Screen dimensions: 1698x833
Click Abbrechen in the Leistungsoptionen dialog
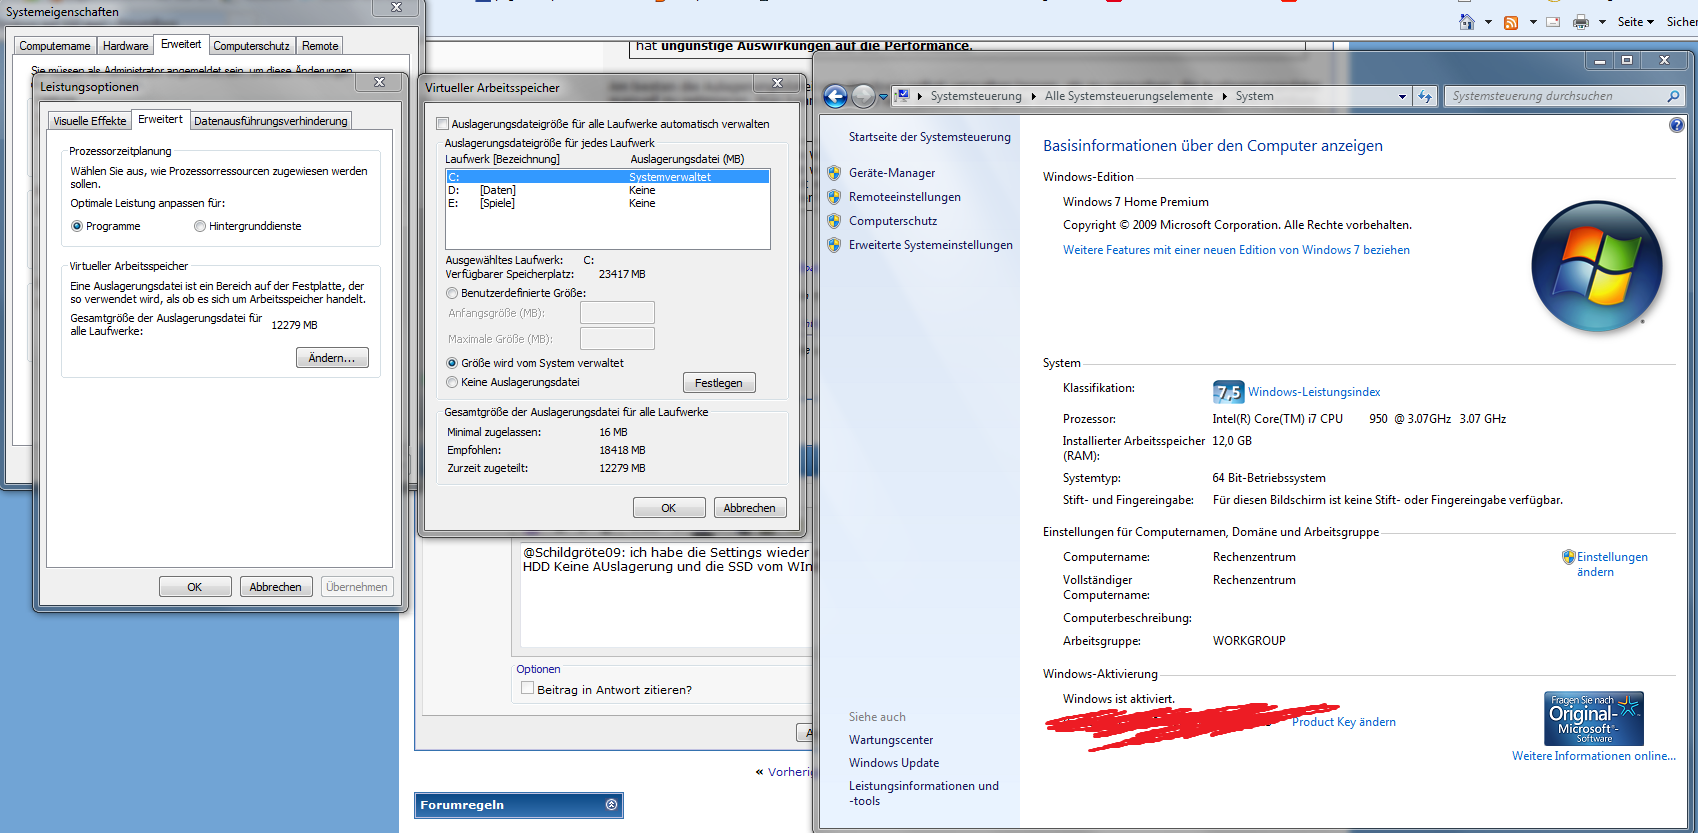(276, 587)
